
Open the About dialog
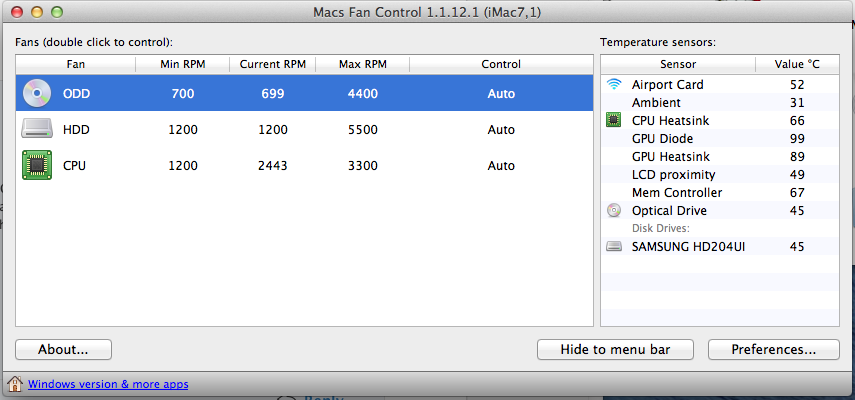(63, 349)
